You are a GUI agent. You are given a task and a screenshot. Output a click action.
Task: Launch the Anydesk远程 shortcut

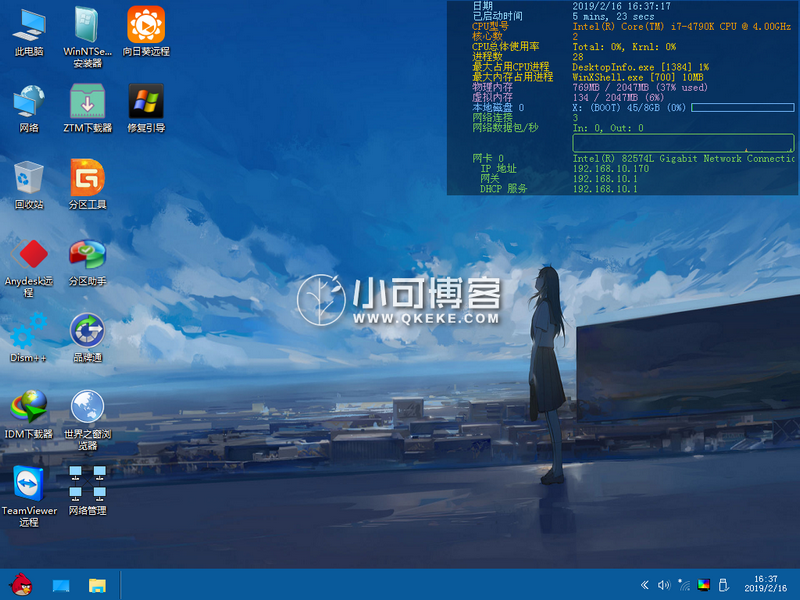coord(29,267)
